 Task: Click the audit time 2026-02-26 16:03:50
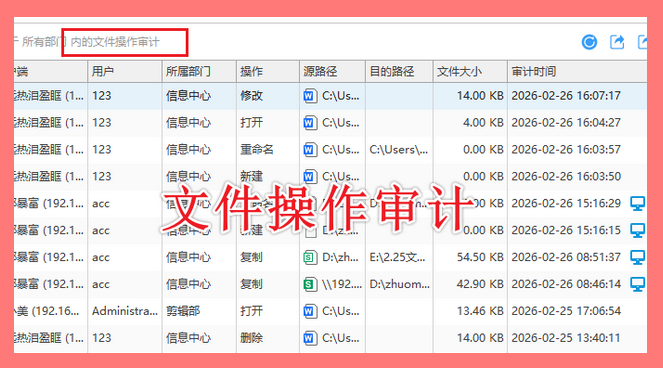[x=566, y=176]
